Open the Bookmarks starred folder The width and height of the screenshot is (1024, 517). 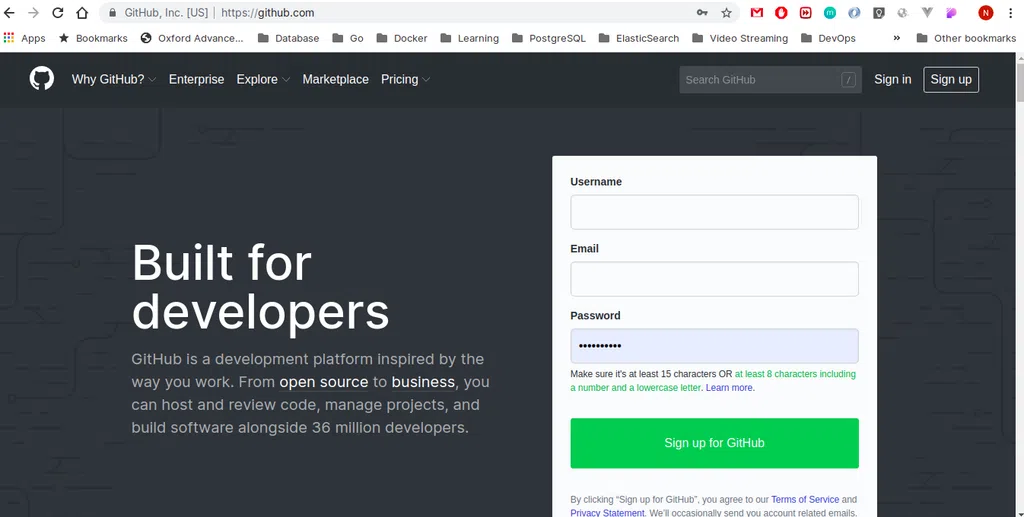click(93, 38)
